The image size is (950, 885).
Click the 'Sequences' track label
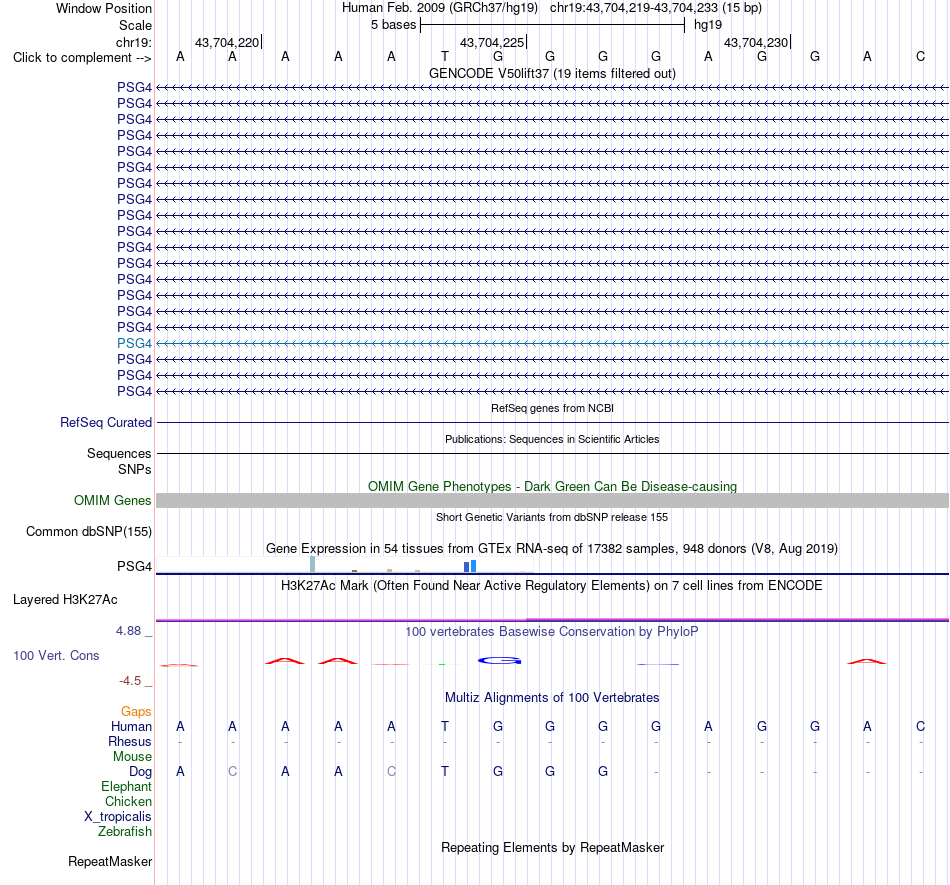tap(119, 454)
